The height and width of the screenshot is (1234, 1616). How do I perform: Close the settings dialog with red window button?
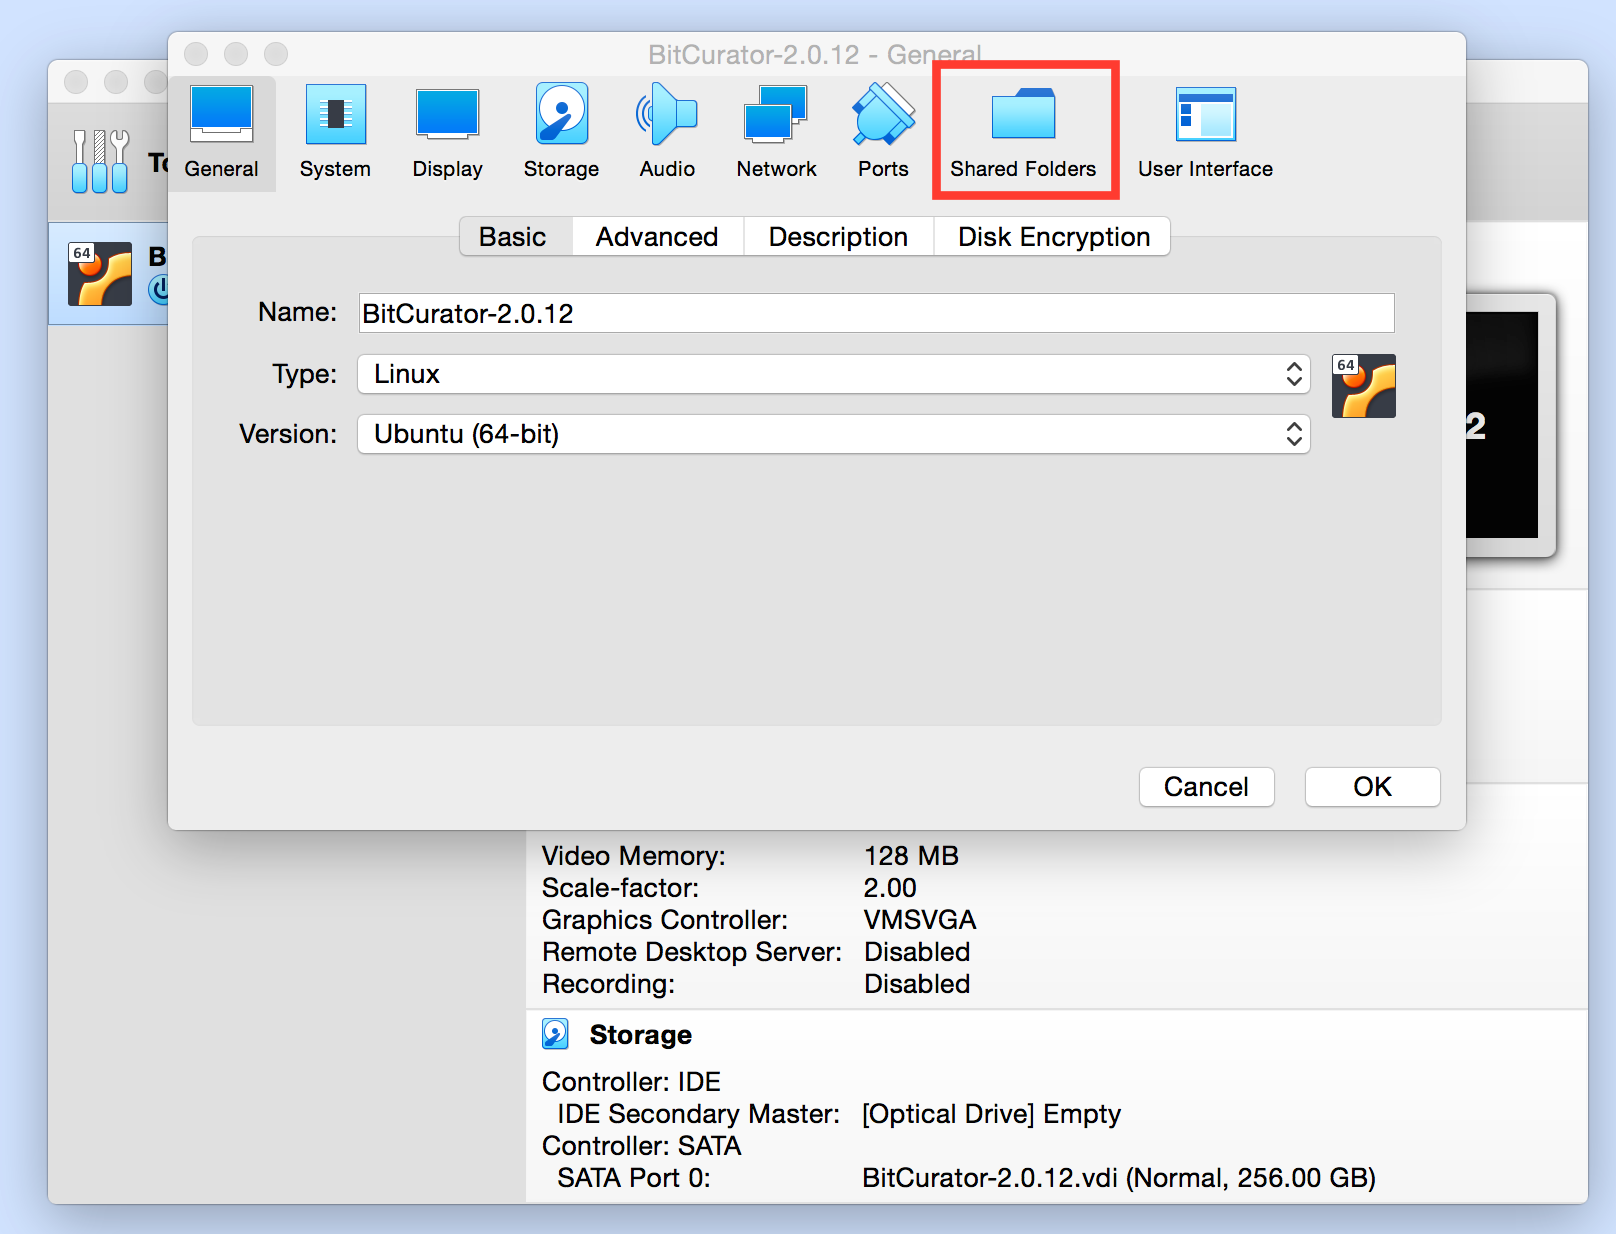click(196, 54)
